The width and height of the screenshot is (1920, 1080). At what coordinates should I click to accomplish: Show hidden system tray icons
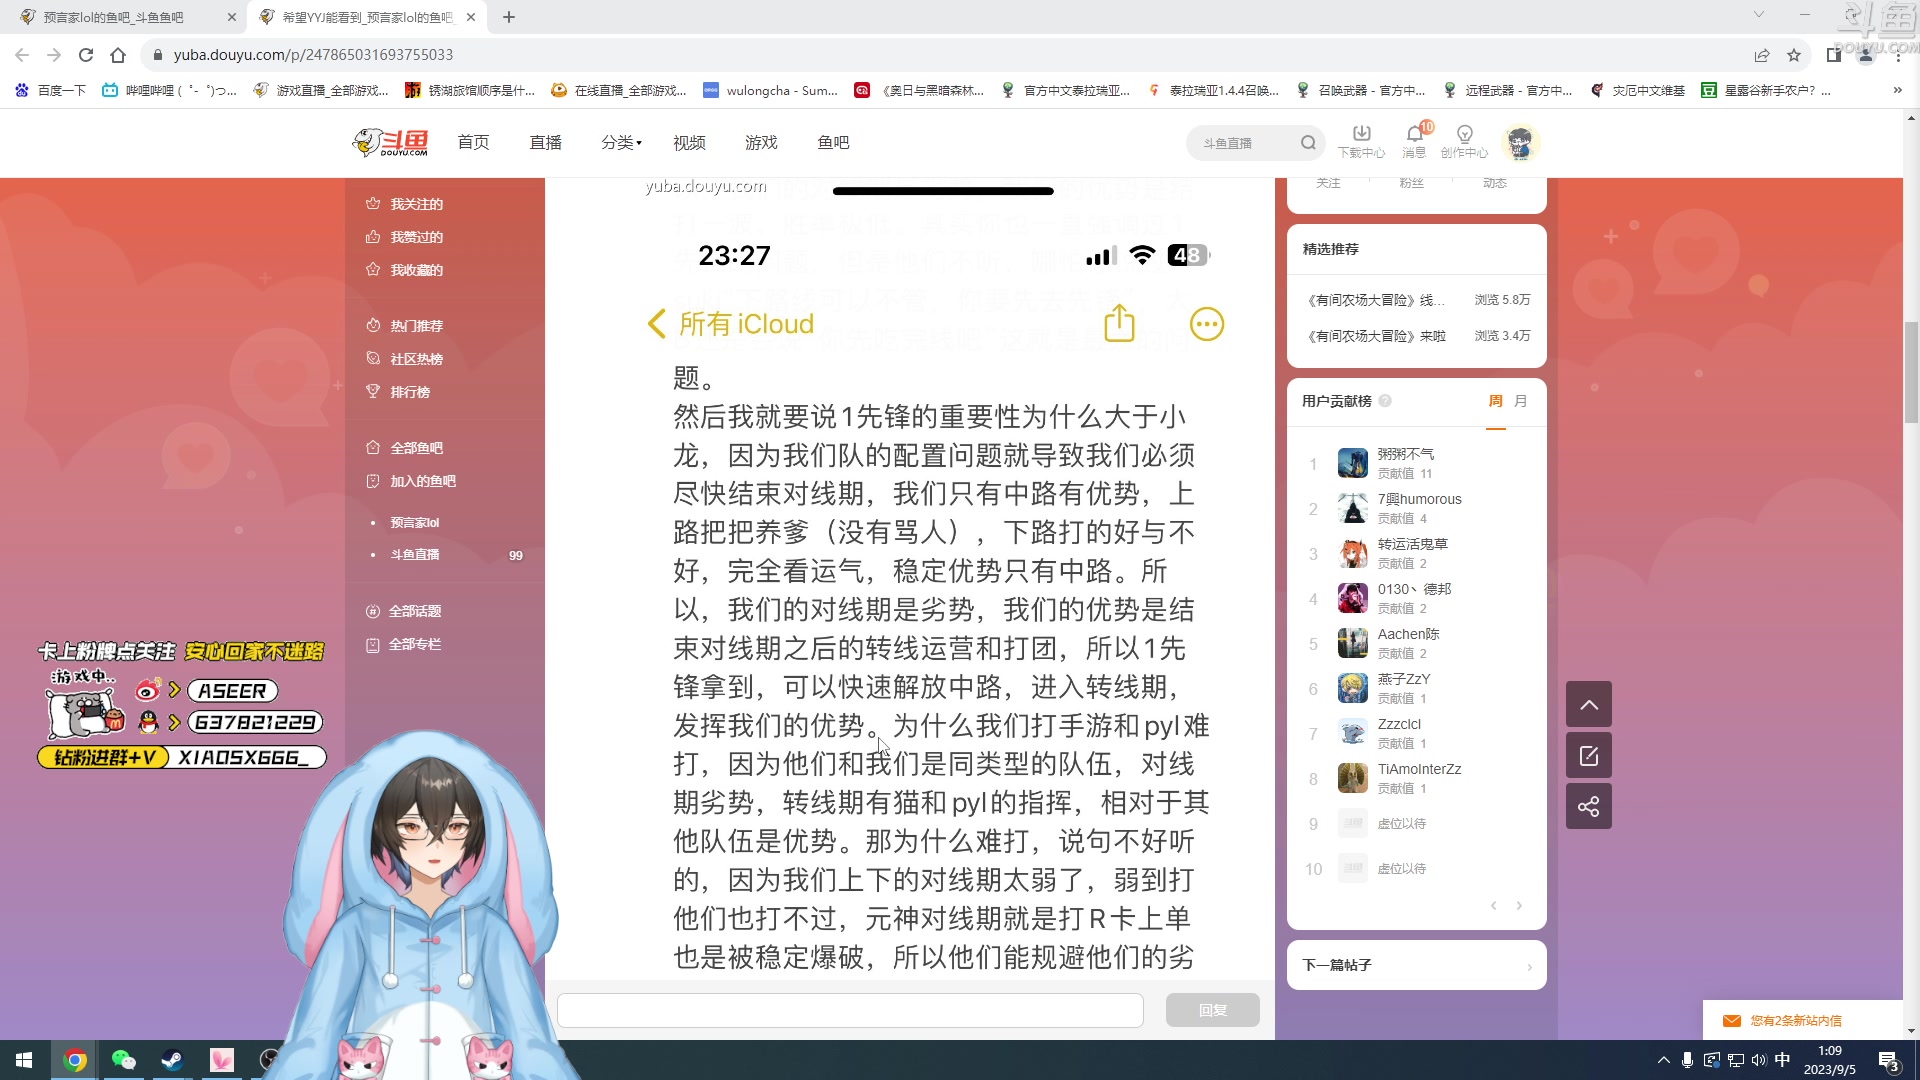click(1664, 1060)
